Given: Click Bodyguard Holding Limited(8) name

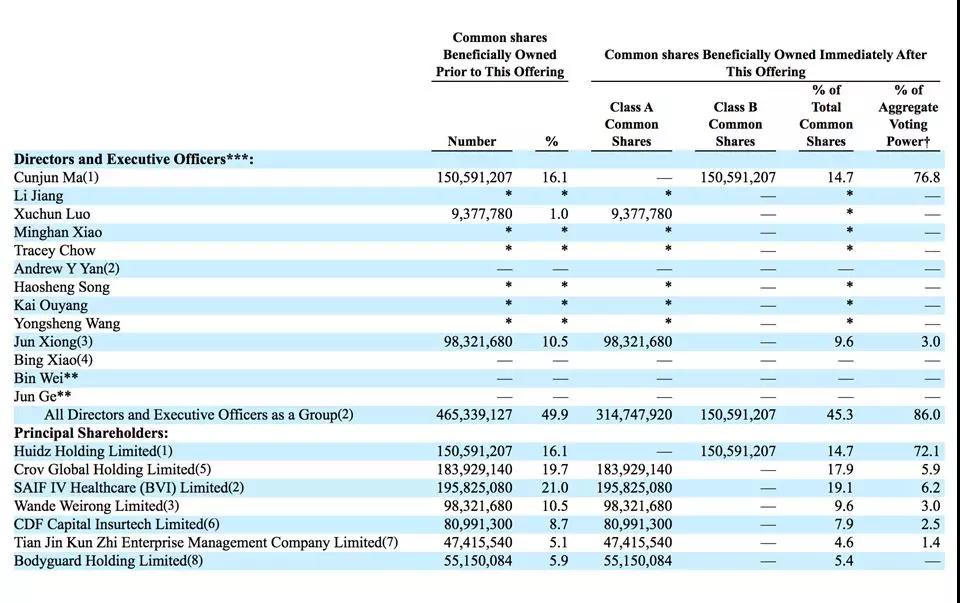Looking at the screenshot, I should [108, 561].
